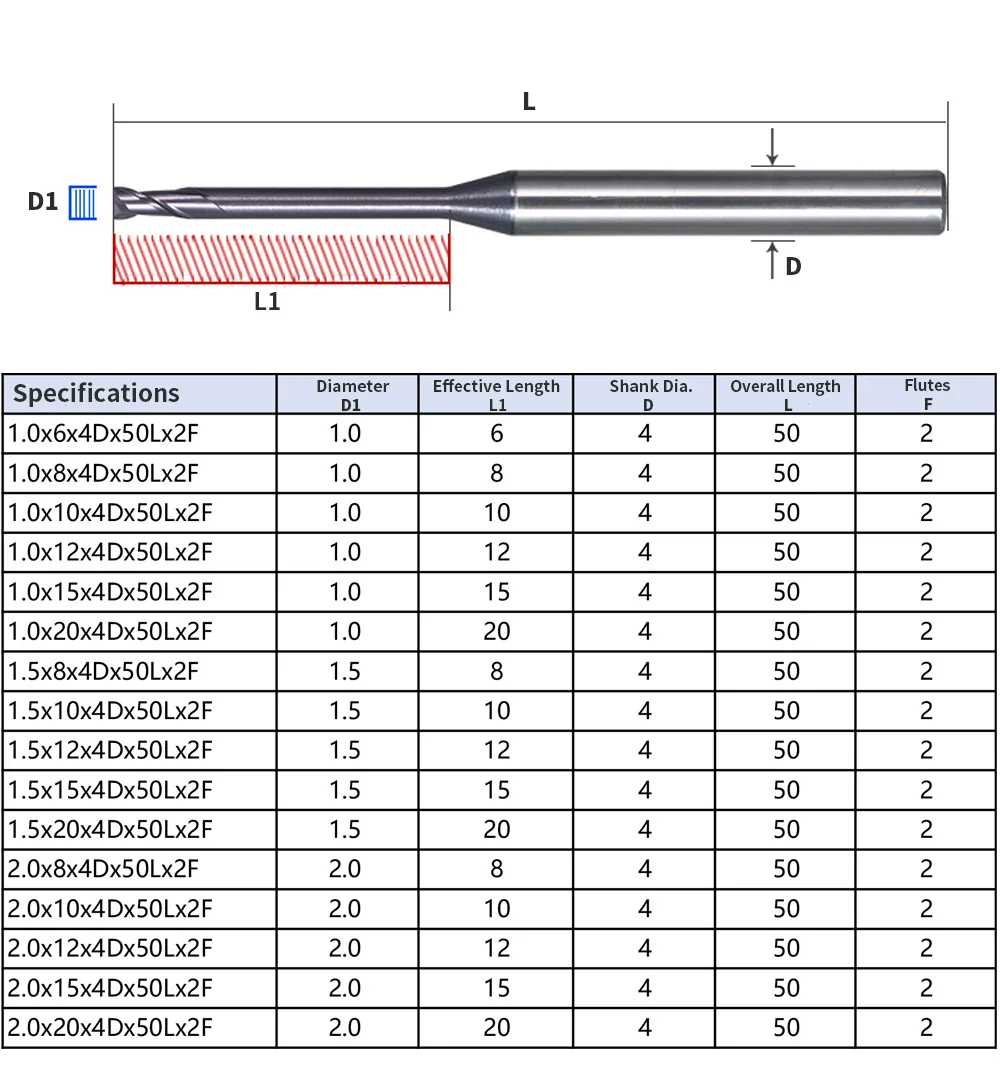The height and width of the screenshot is (1090, 1000).
Task: Click effective length 15 in the 1.5x15x4Dx50Lx2F row
Action: [497, 790]
